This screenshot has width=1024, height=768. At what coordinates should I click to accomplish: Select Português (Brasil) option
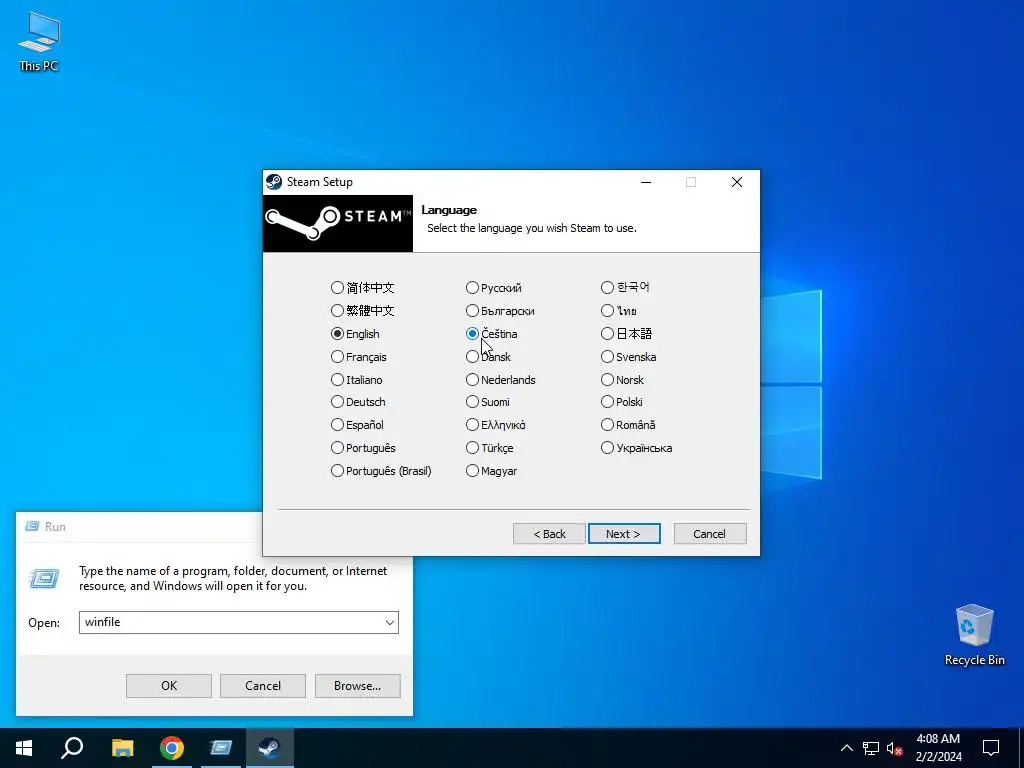point(381,470)
